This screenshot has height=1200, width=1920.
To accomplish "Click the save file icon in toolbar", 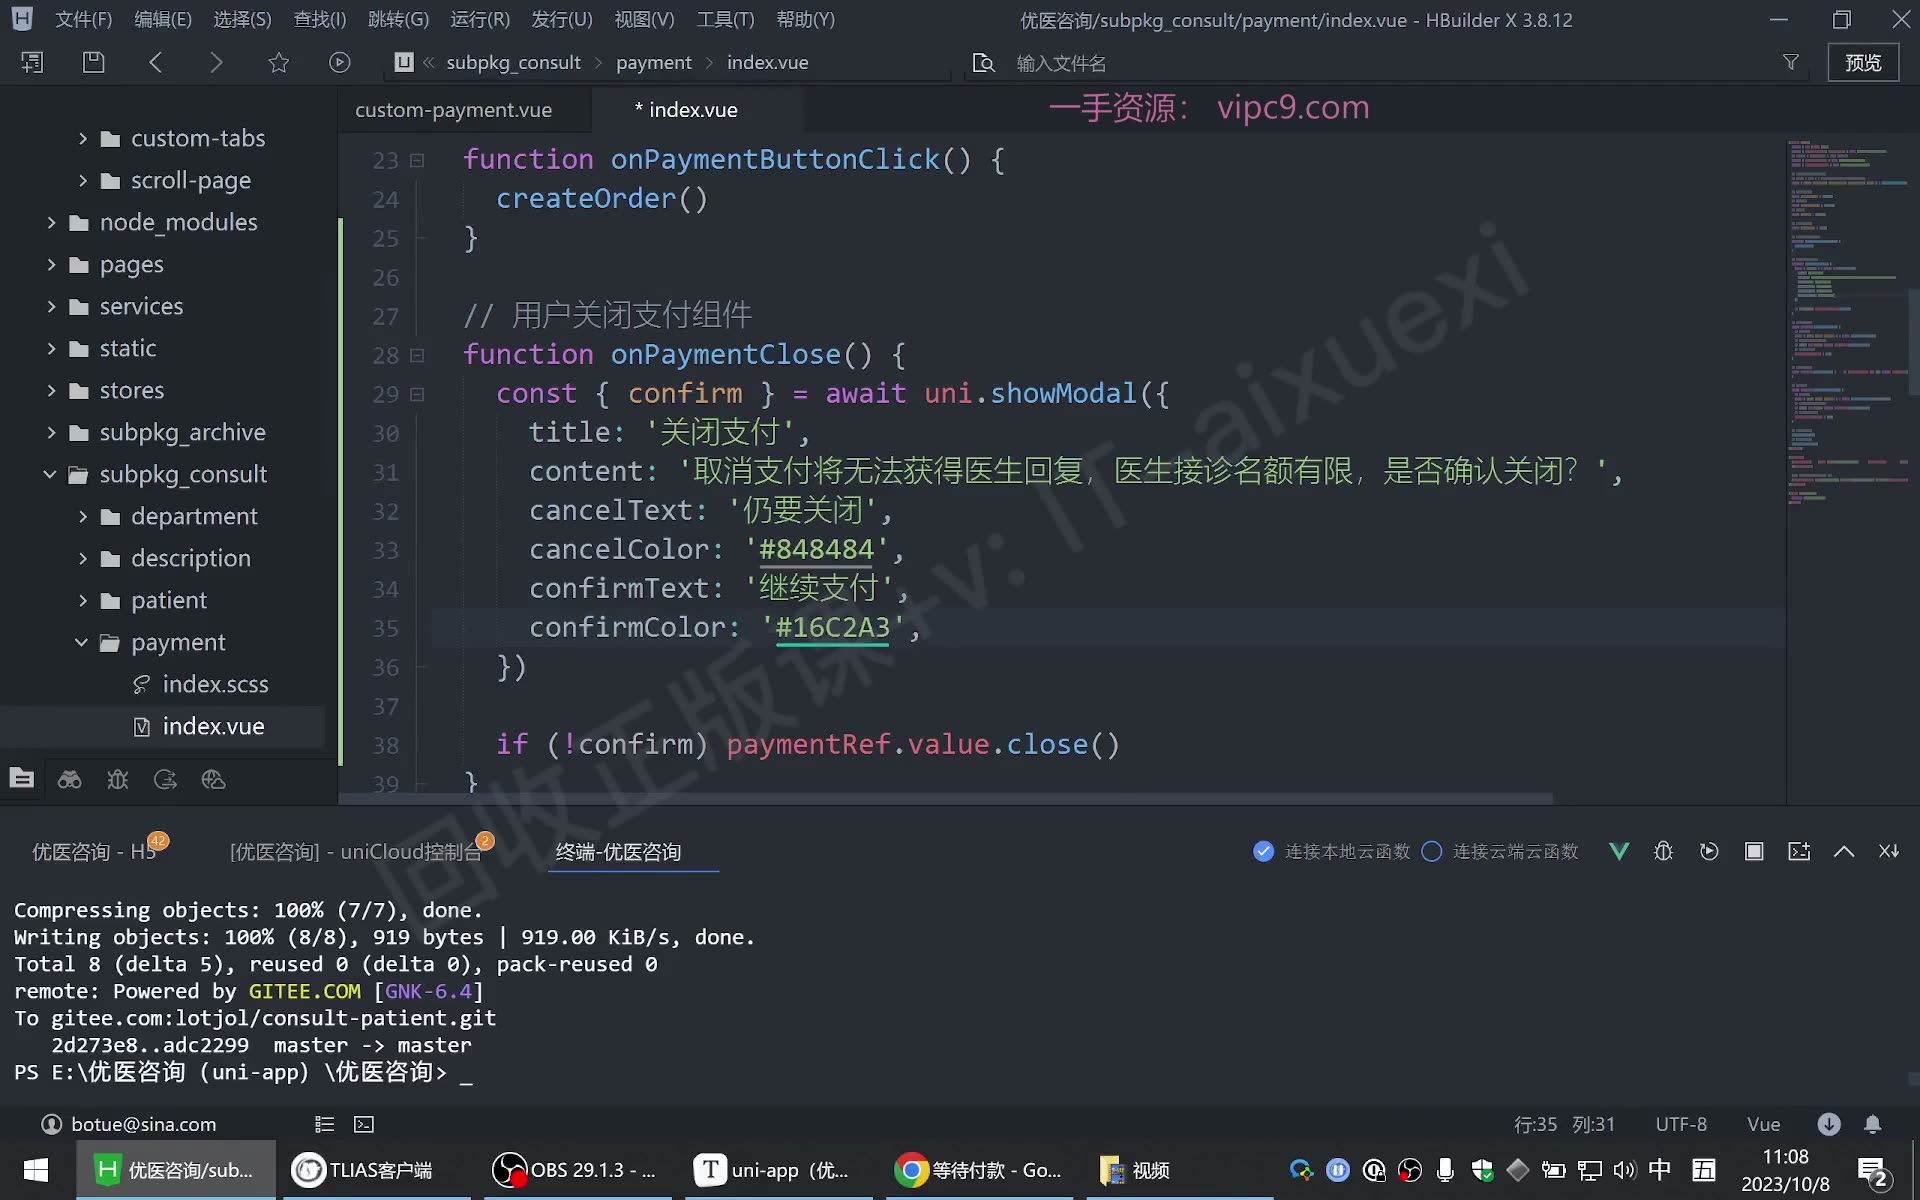I will coord(93,62).
